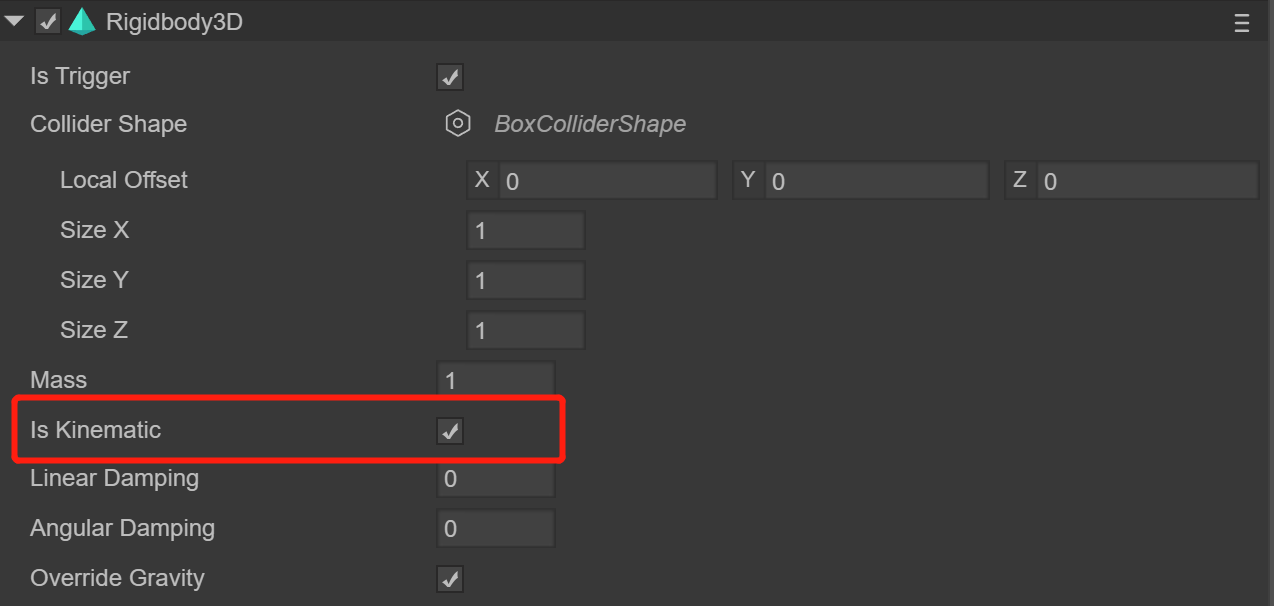Toggle the Override Gravity checkbox
Image resolution: width=1274 pixels, height=606 pixels.
(450, 579)
